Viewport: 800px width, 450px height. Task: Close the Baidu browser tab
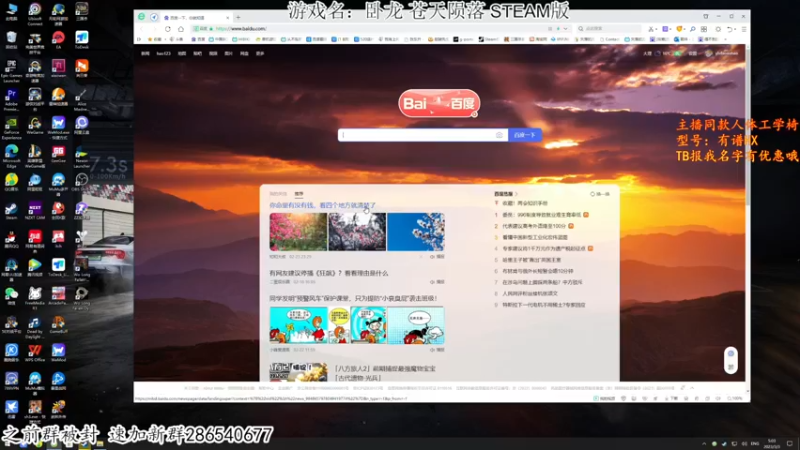[x=228, y=17]
